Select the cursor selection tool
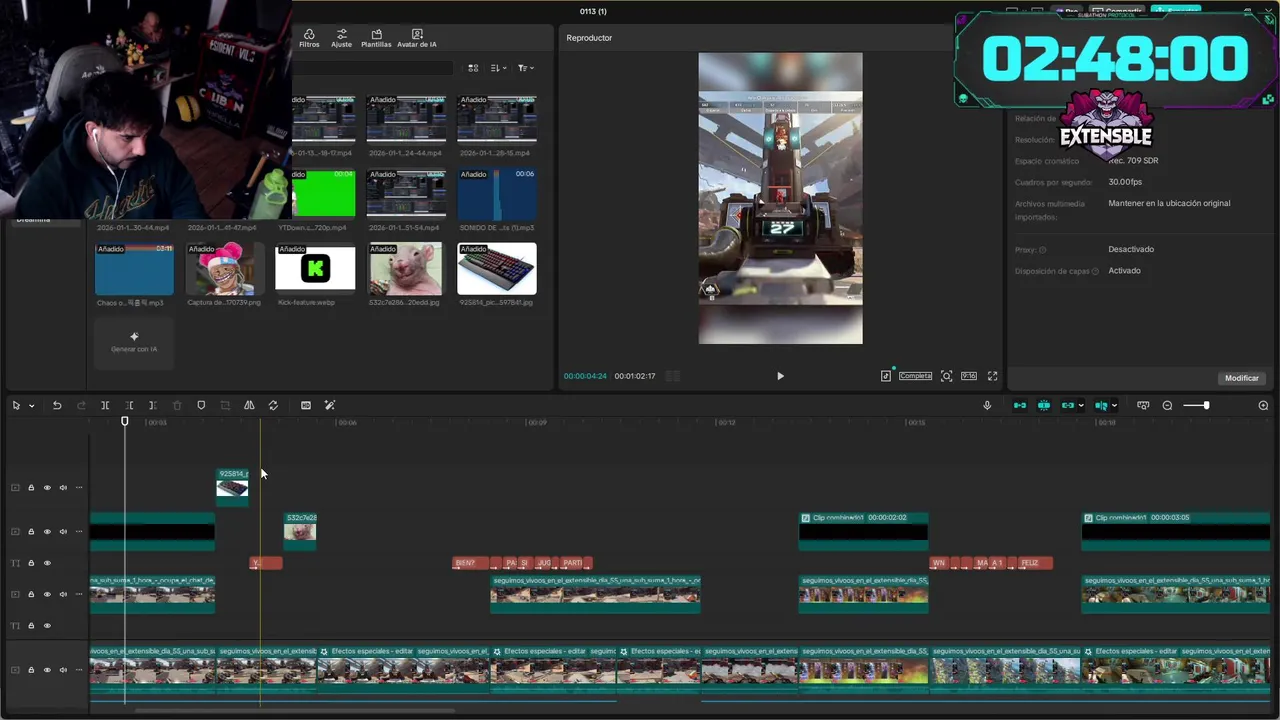Image resolution: width=1280 pixels, height=720 pixels. (x=16, y=405)
